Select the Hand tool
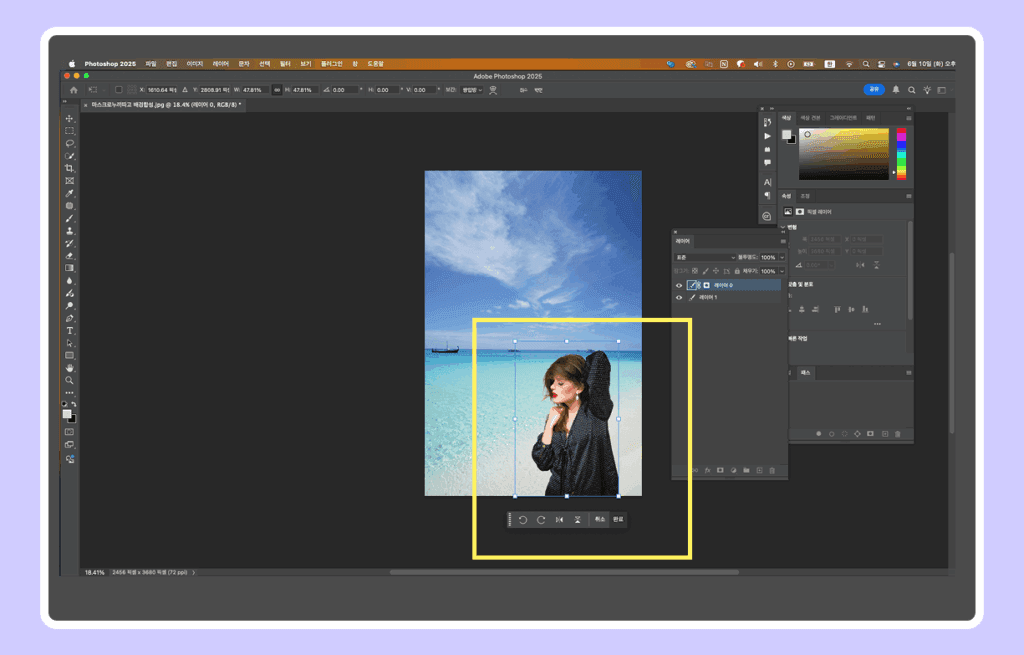The width and height of the screenshot is (1024, 655). click(x=69, y=368)
